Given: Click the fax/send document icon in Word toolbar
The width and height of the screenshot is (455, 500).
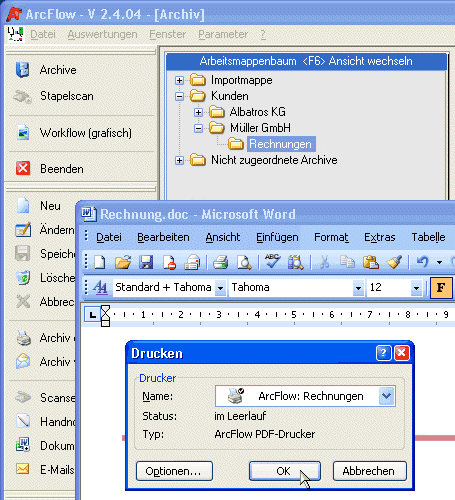Looking at the screenshot, I should tap(193, 262).
